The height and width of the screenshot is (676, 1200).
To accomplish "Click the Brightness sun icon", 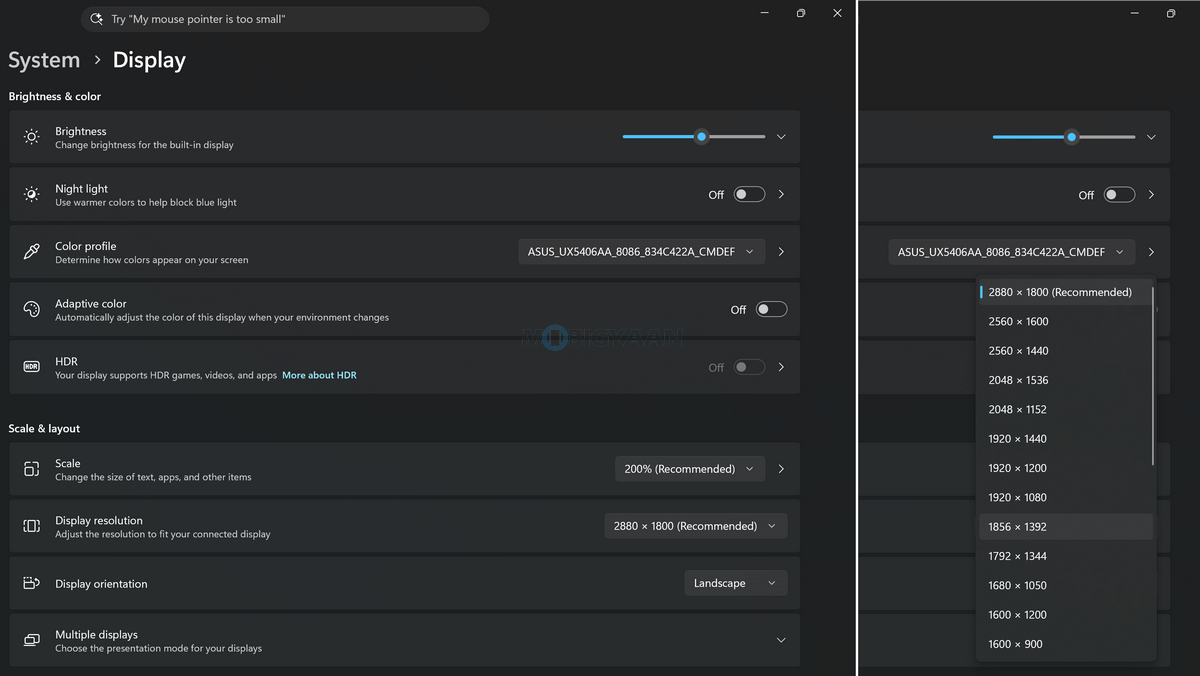I will point(32,137).
